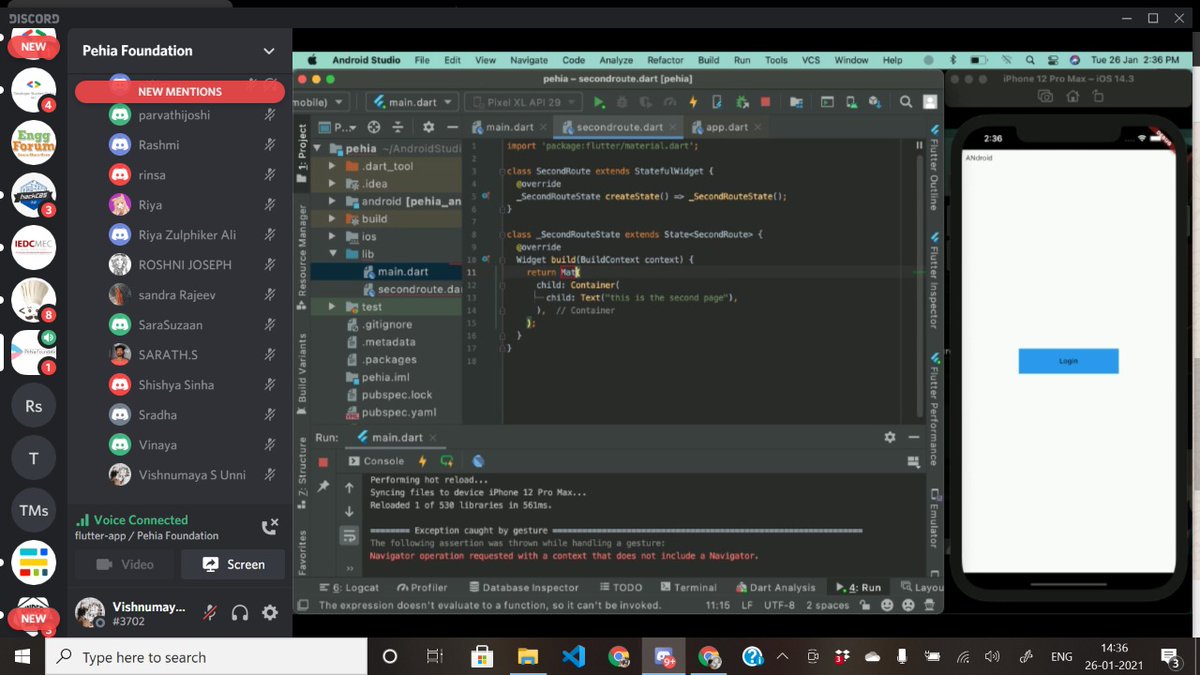Open the Navigate menu in Android Studio
The height and width of the screenshot is (675, 1200).
coord(529,60)
